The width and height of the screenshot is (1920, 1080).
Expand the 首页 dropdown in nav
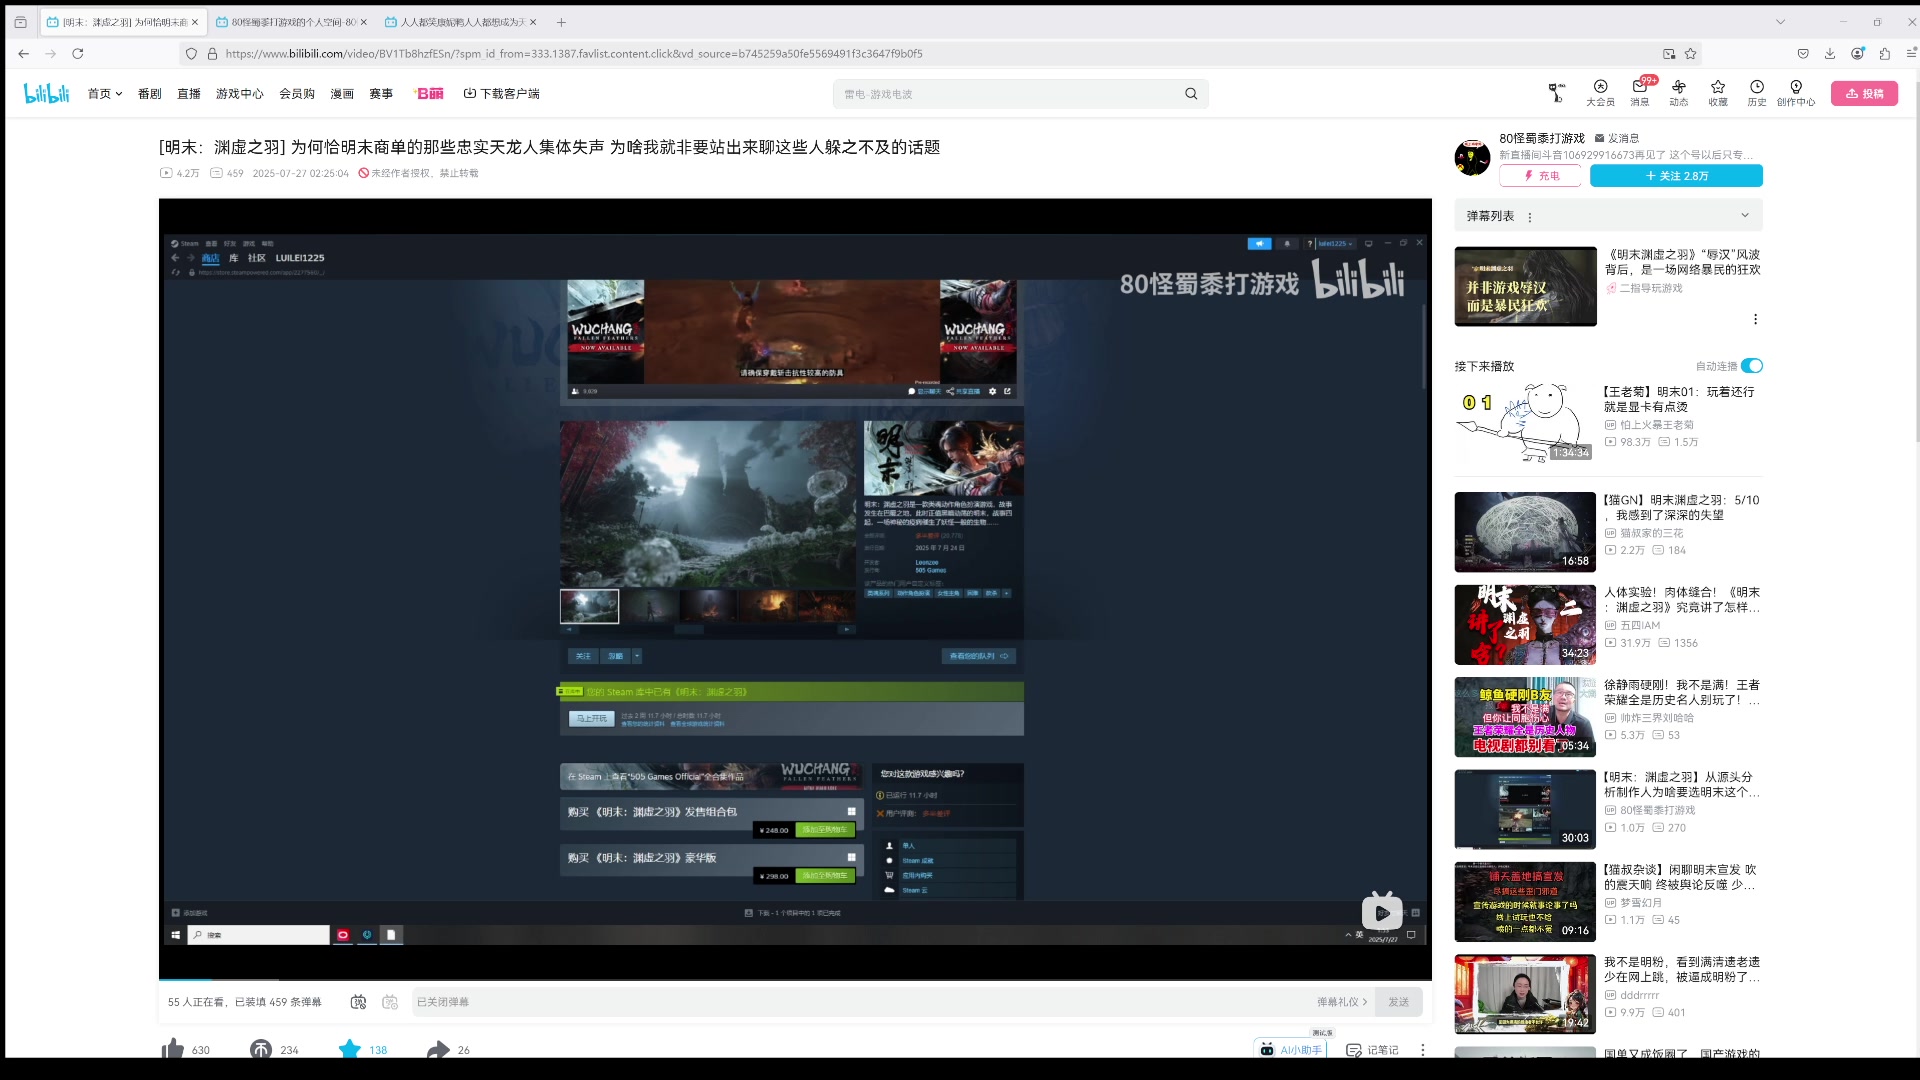105,94
